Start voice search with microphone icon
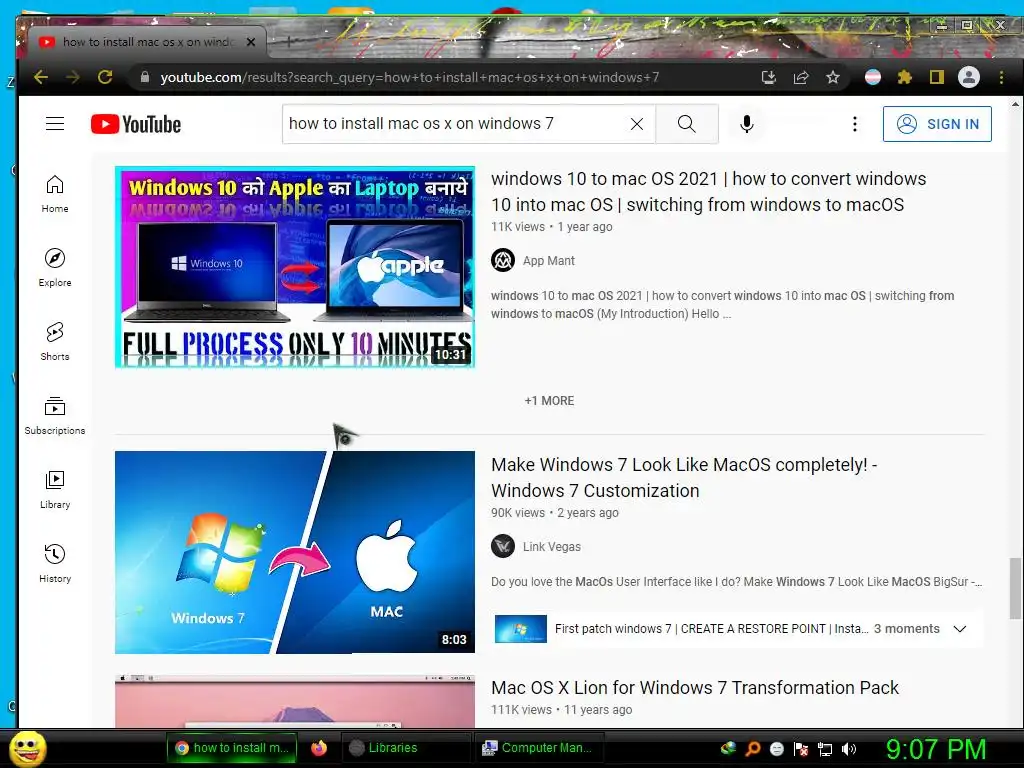The image size is (1024, 768). pyautogui.click(x=746, y=123)
